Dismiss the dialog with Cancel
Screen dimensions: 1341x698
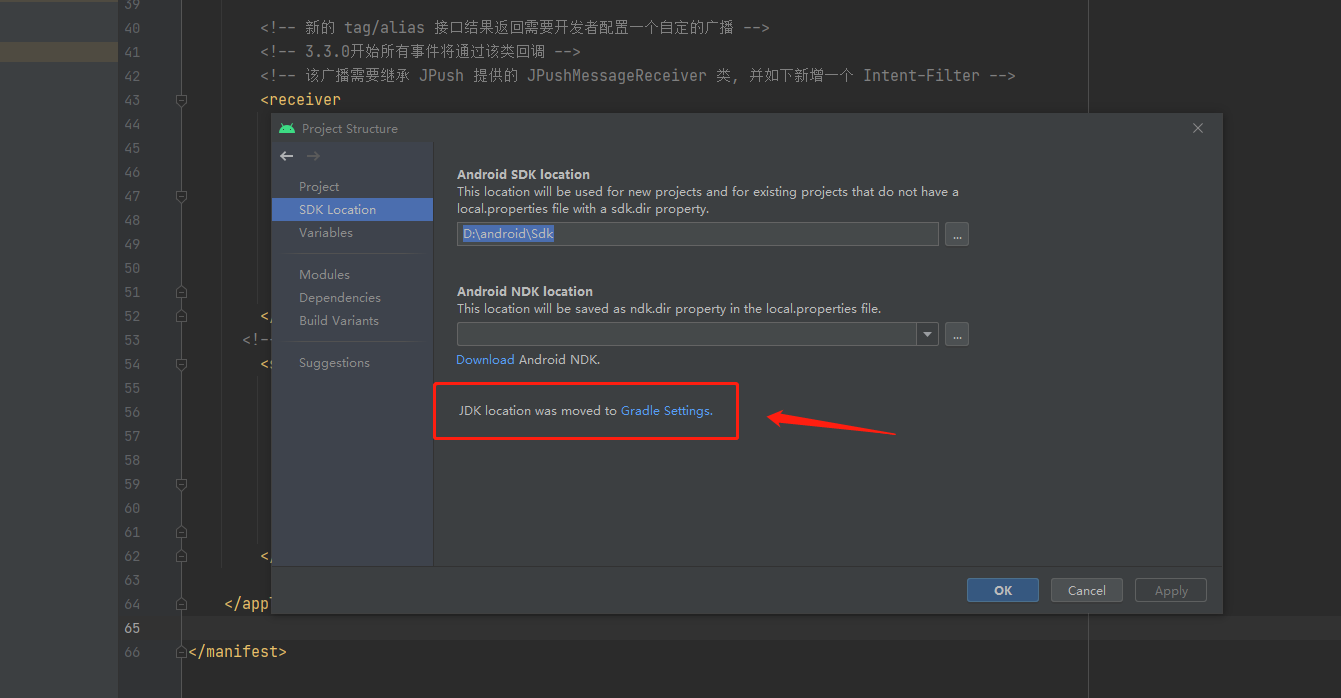coord(1086,590)
